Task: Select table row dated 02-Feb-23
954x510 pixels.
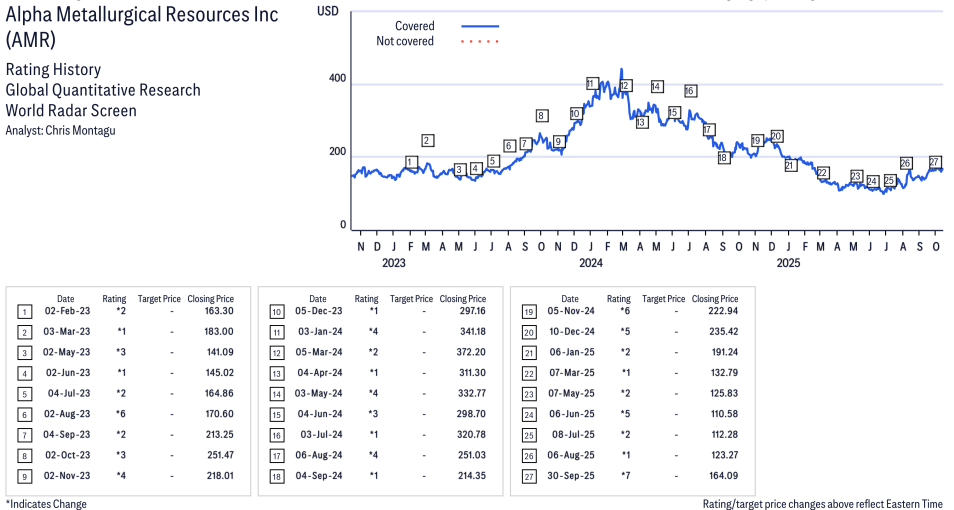Action: click(130, 311)
